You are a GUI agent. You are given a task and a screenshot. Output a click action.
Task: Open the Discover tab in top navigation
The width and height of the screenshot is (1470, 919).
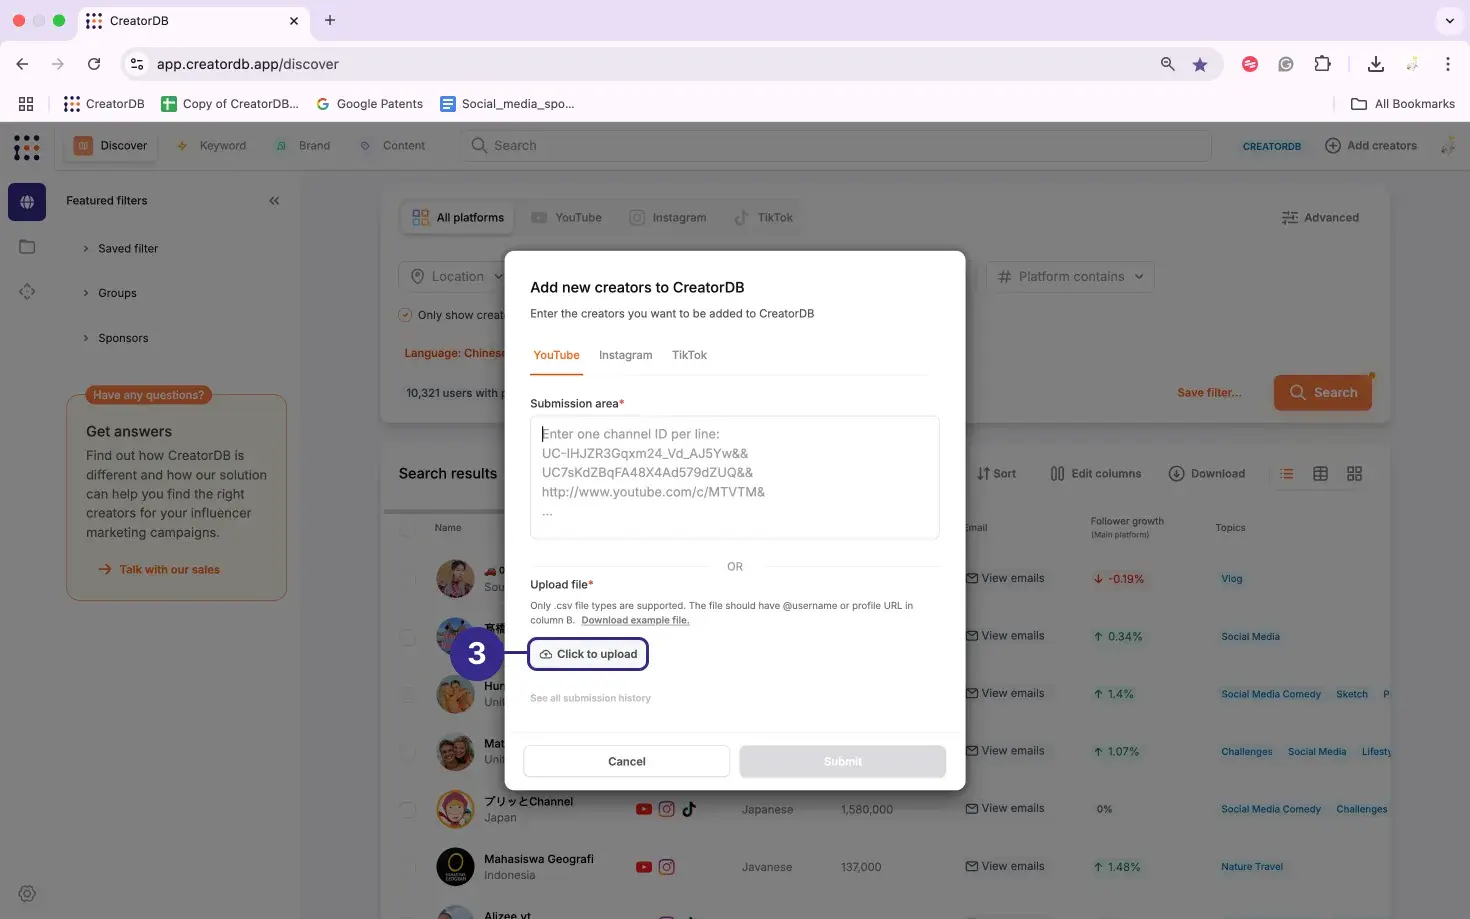coord(111,146)
